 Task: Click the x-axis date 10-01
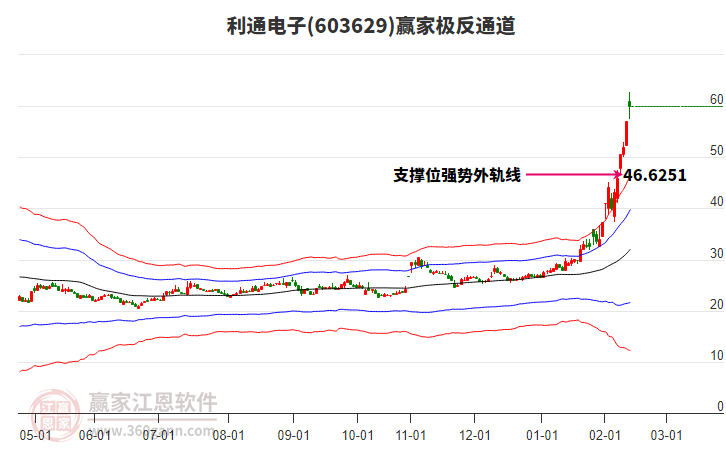click(357, 435)
